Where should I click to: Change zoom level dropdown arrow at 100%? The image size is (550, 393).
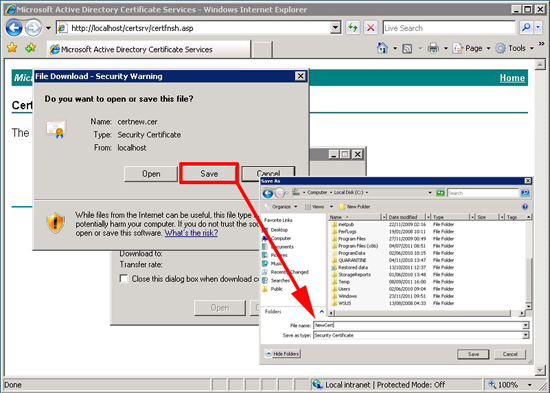coord(530,385)
